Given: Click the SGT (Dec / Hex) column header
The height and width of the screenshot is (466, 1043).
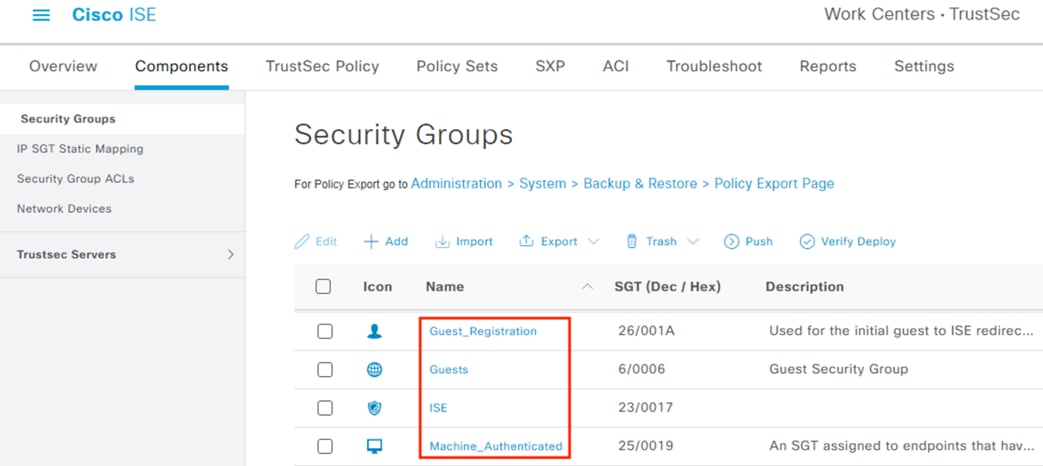Looking at the screenshot, I should click(668, 287).
